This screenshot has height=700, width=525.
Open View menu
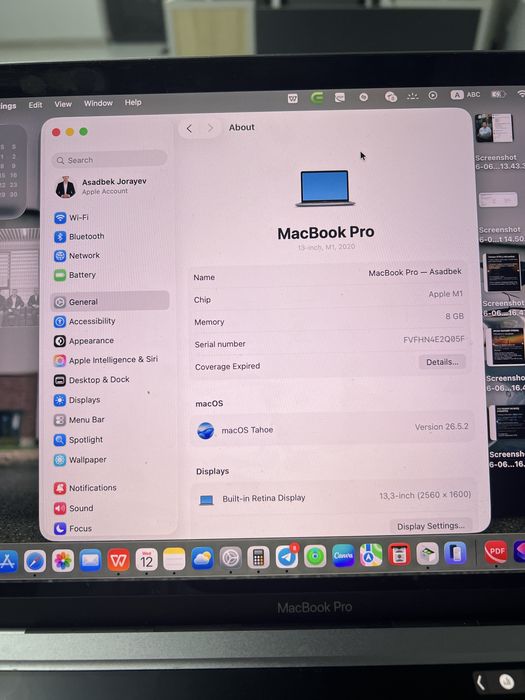tap(63, 104)
